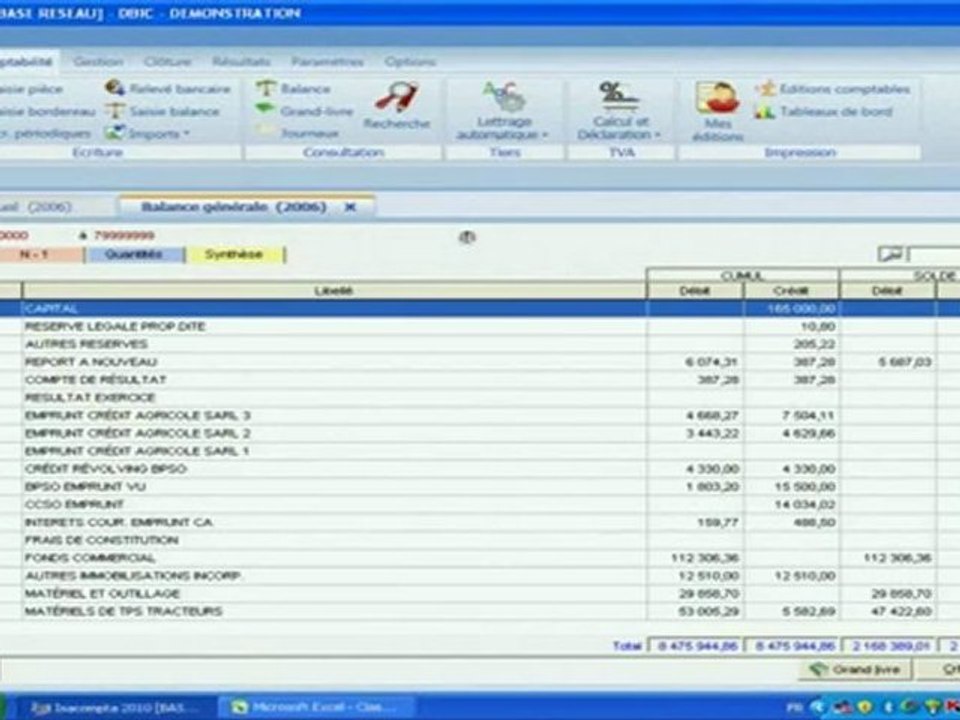Select the RESULTAT EXERCICE row

pos(480,397)
